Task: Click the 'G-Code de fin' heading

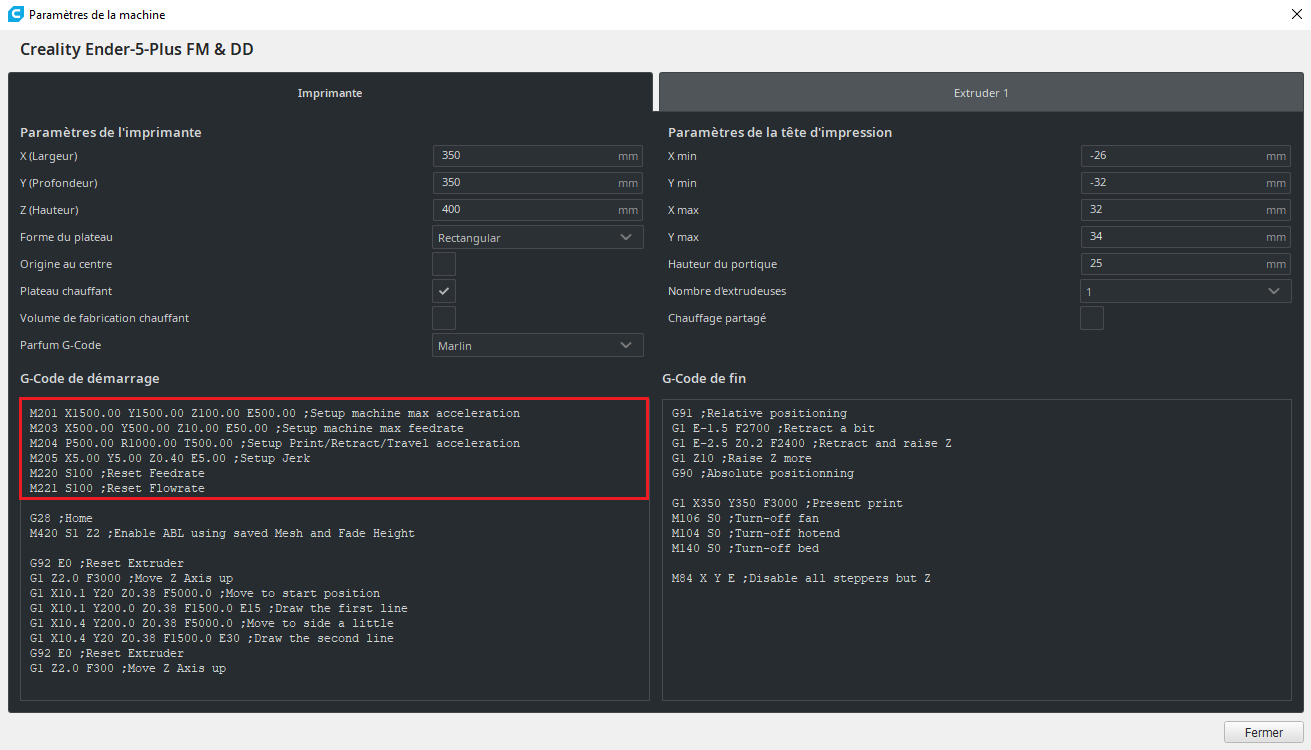Action: coord(704,378)
